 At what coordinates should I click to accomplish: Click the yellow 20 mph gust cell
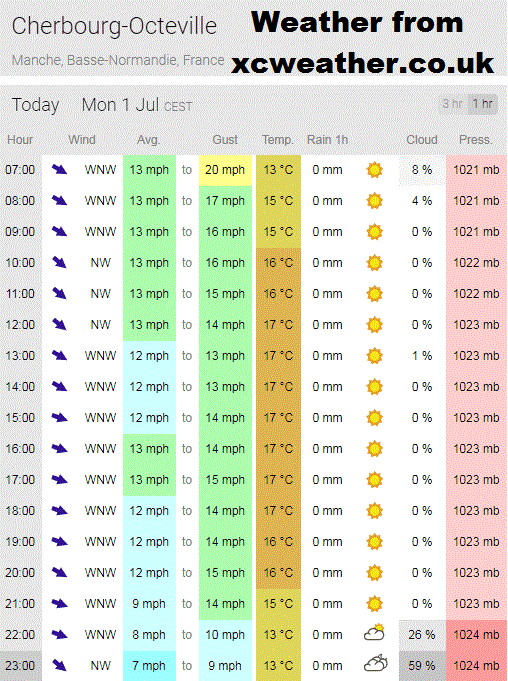pos(225,170)
